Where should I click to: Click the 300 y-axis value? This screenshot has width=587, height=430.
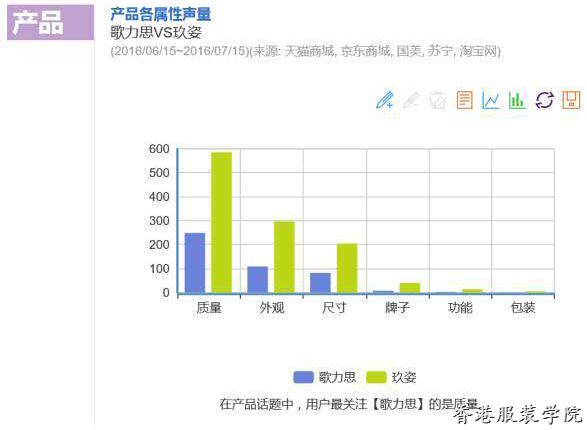(x=159, y=221)
